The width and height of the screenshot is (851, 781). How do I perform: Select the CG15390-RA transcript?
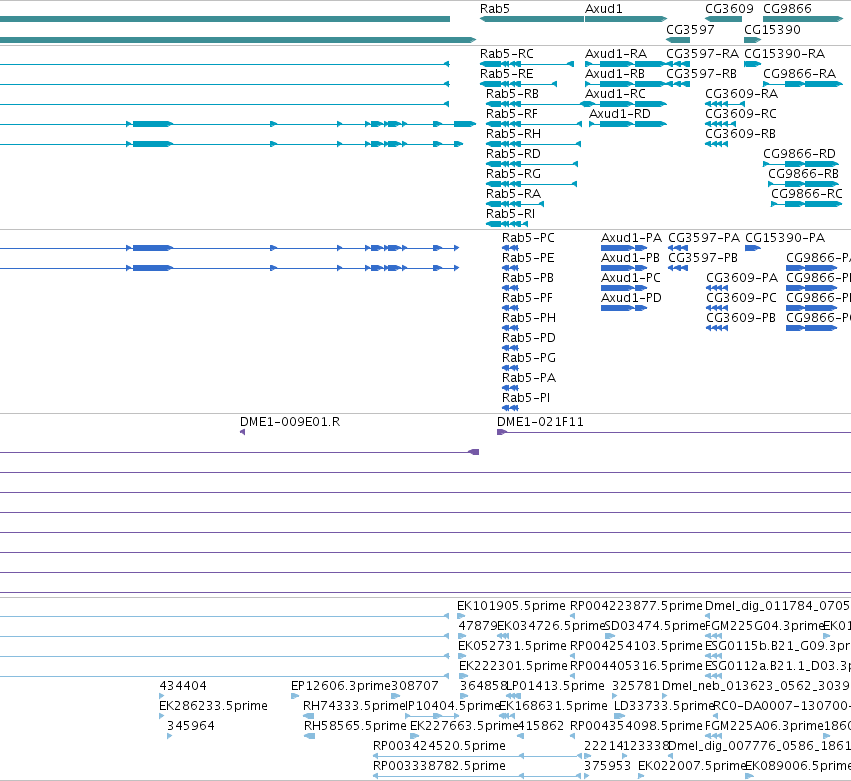click(752, 64)
